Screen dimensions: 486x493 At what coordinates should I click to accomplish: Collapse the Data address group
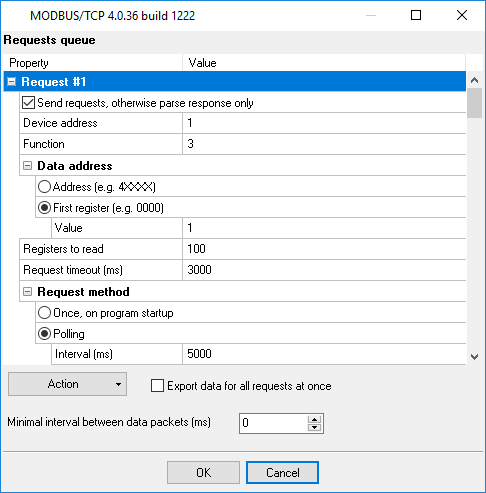click(x=27, y=166)
